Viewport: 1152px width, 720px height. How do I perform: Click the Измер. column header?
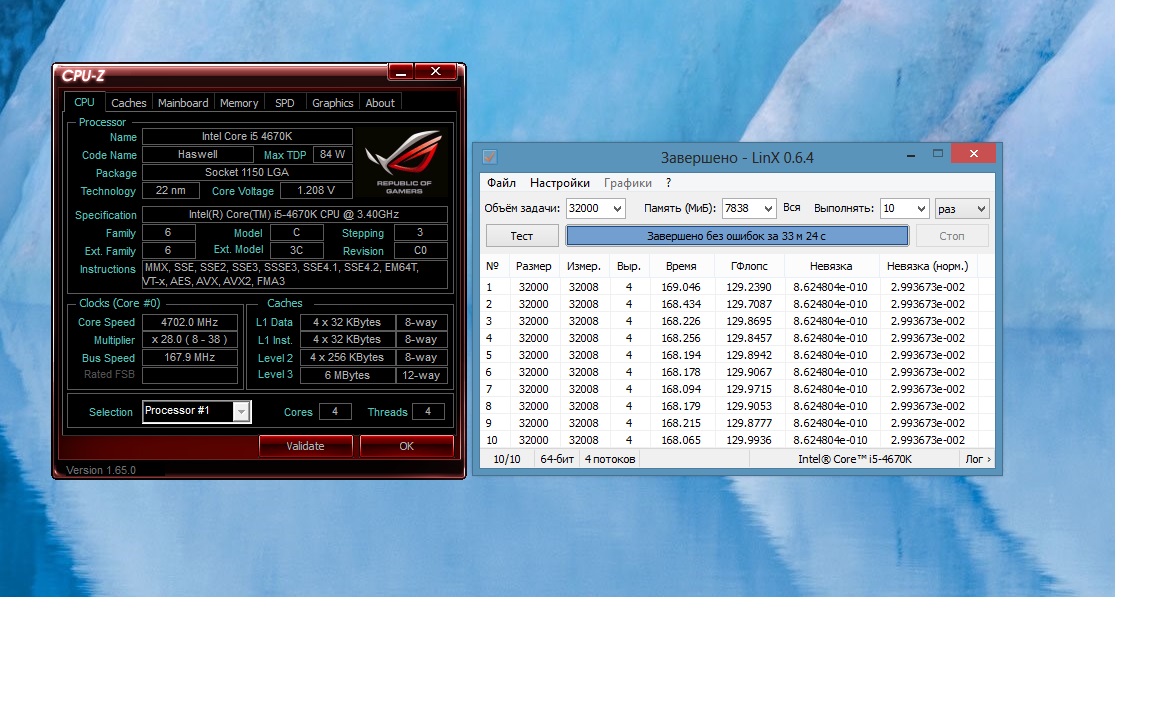coord(583,266)
